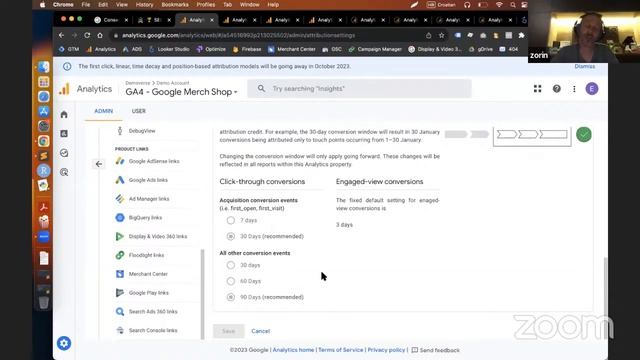
Task: Open Analytics Home icon in left rail
Action: [64, 115]
